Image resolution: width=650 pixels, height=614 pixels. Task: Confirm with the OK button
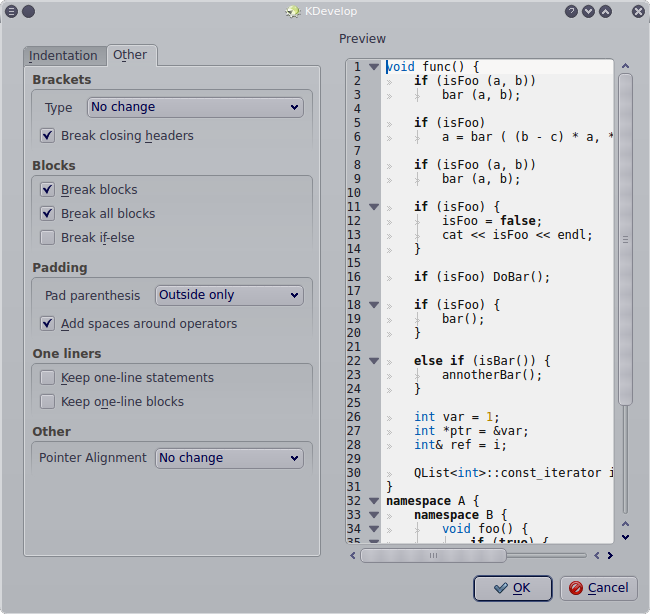[x=513, y=588]
